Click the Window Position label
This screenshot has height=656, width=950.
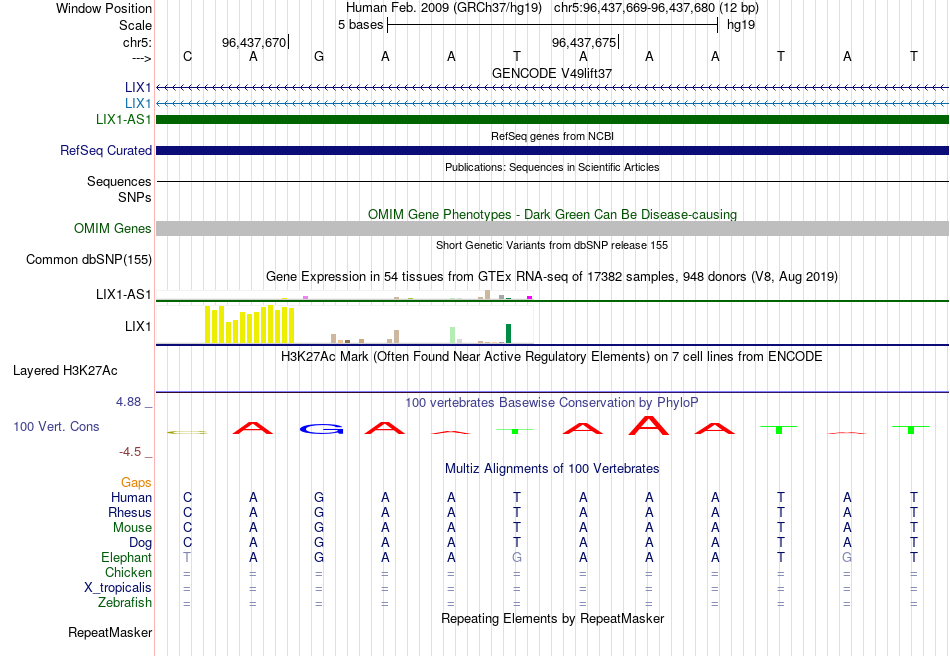click(104, 8)
